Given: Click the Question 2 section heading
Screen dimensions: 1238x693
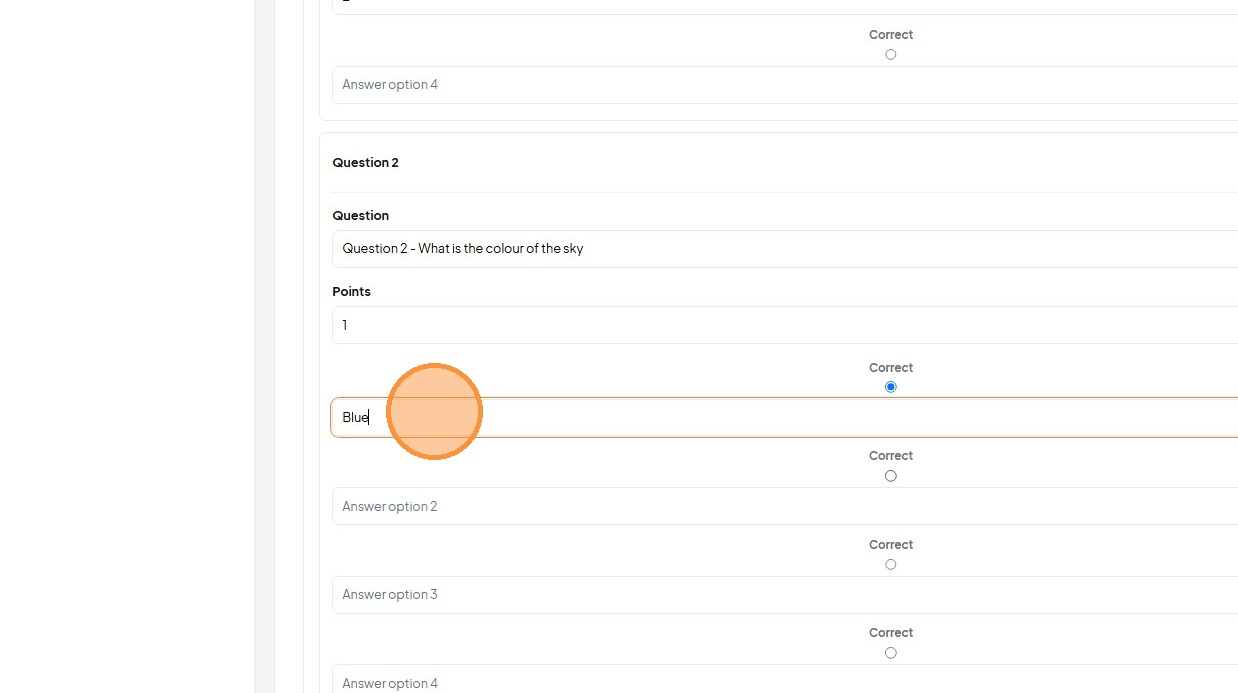Looking at the screenshot, I should tap(365, 162).
